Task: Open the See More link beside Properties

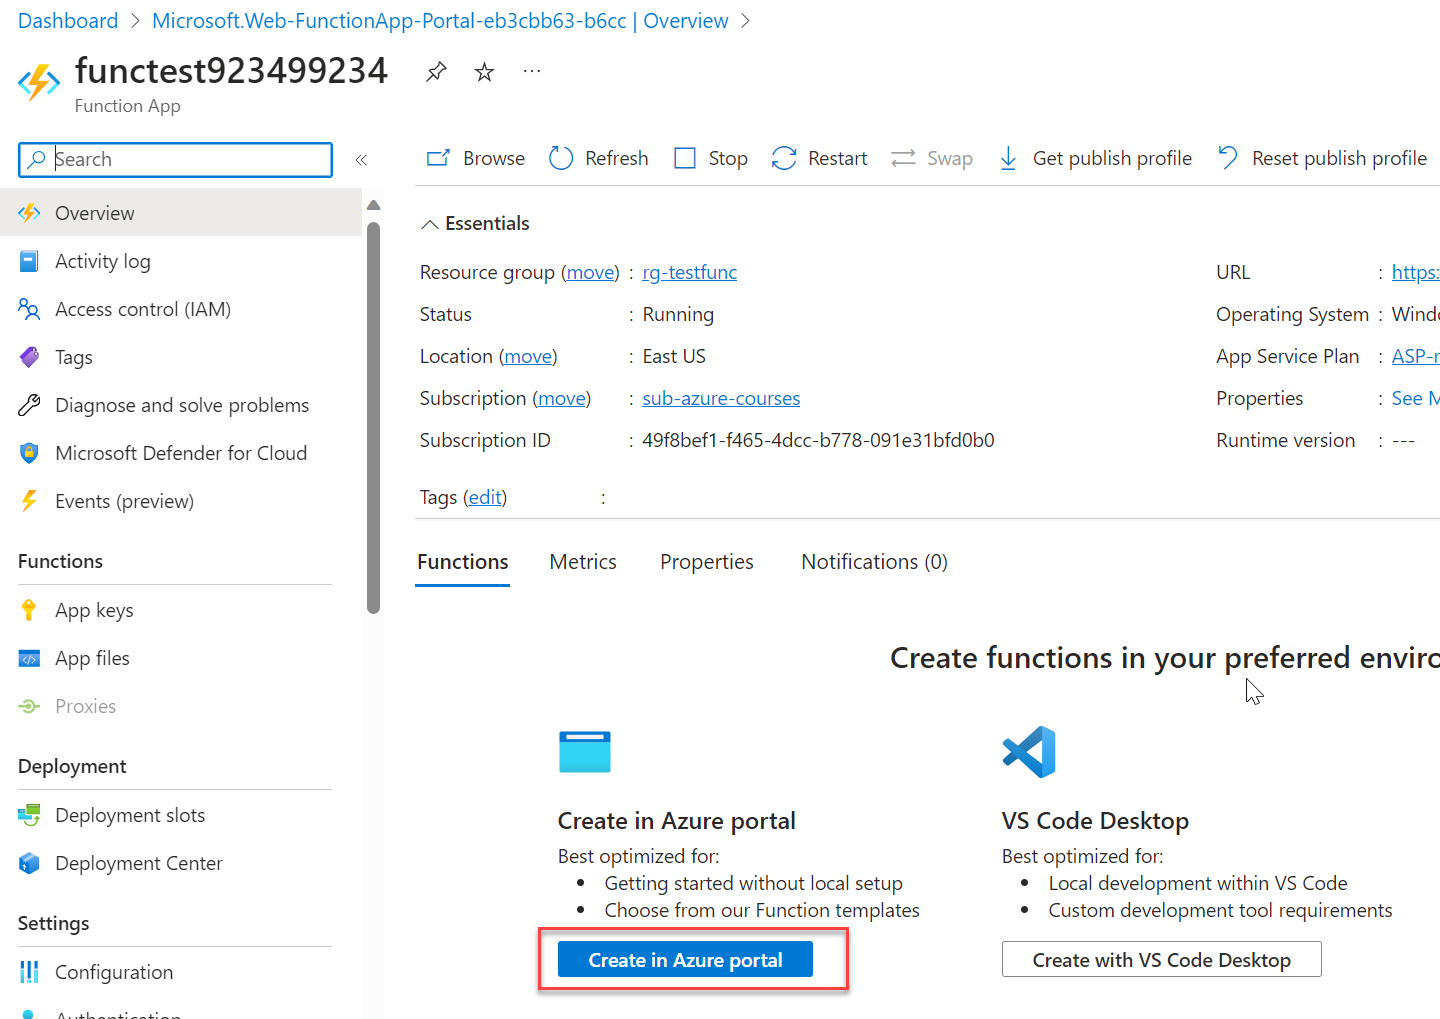Action: (1415, 398)
